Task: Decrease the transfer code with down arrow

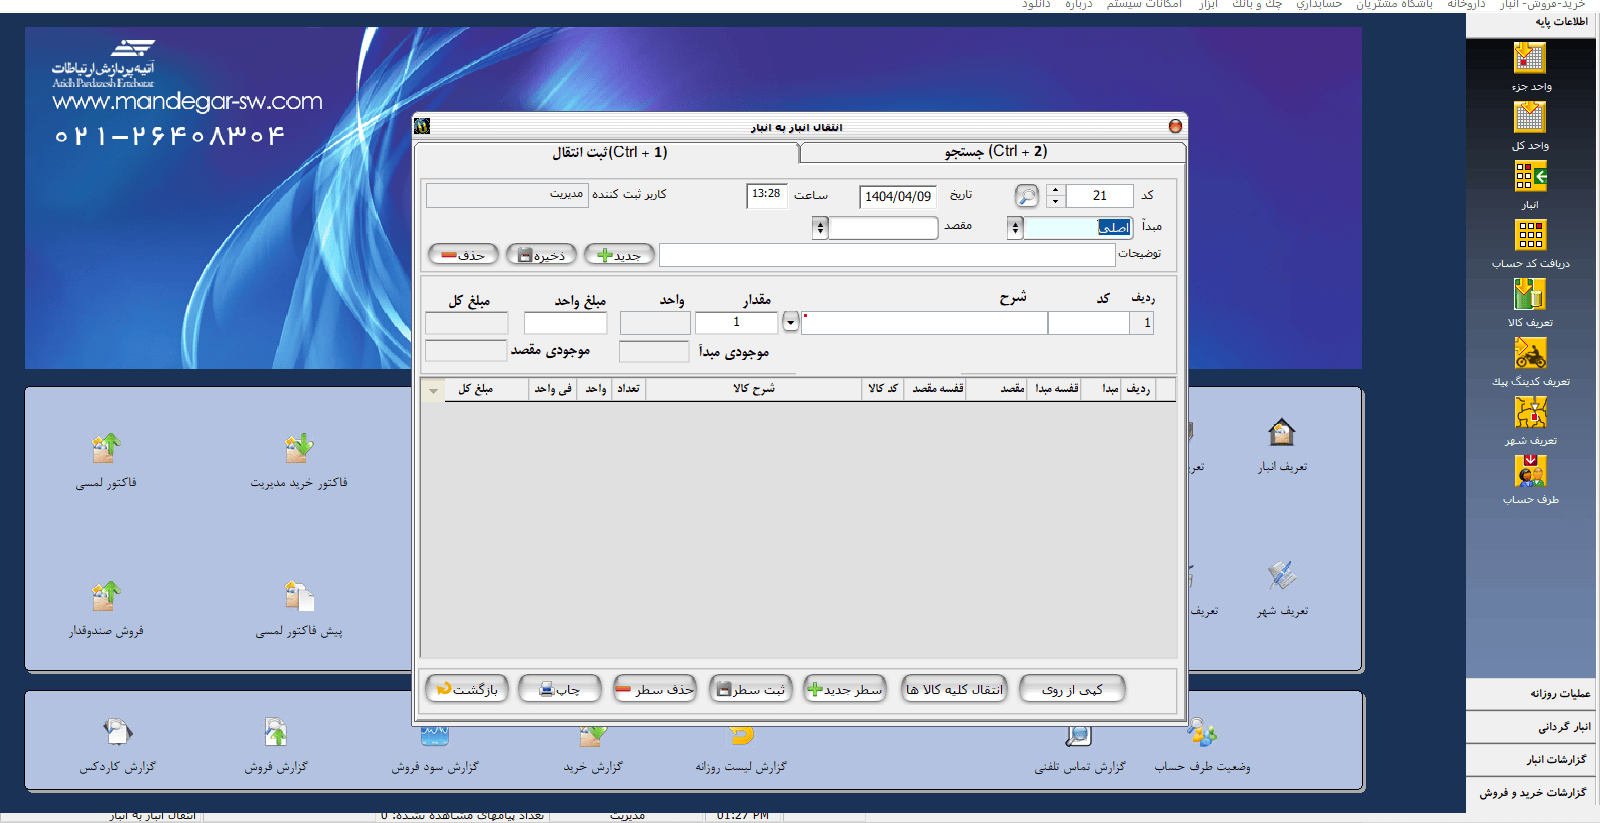Action: point(1055,201)
